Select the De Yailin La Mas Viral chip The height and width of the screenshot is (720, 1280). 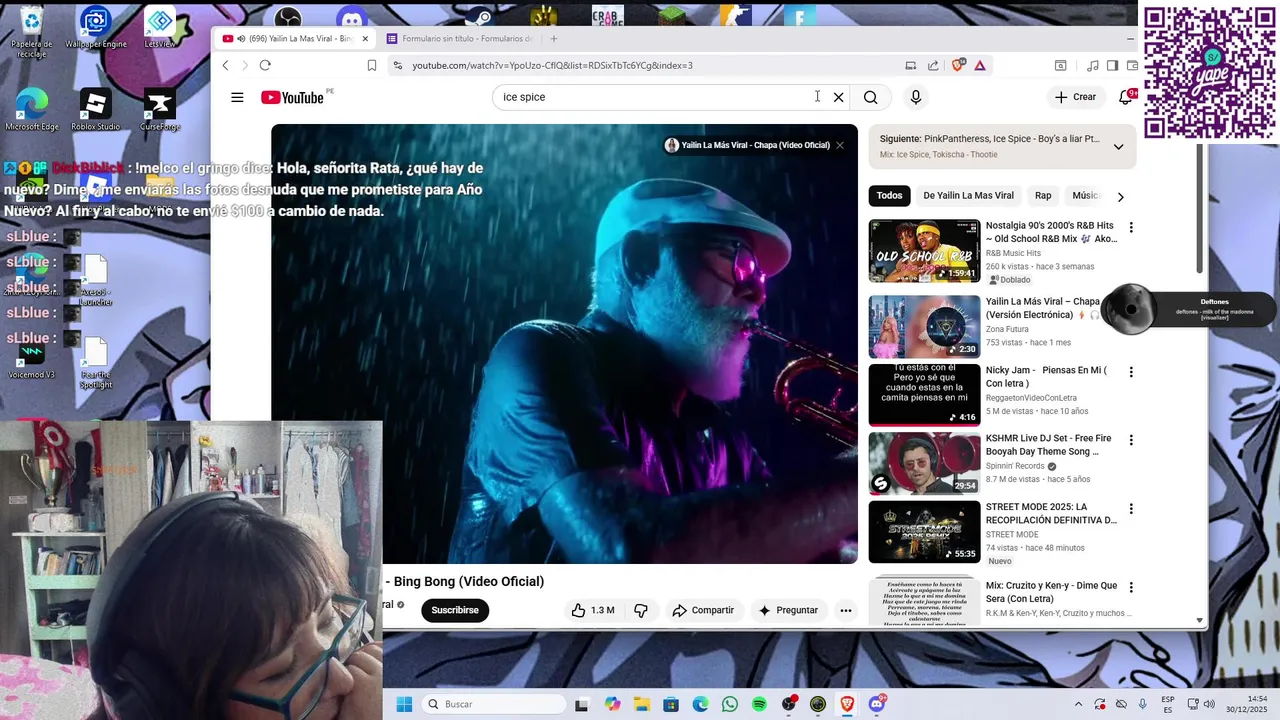968,196
